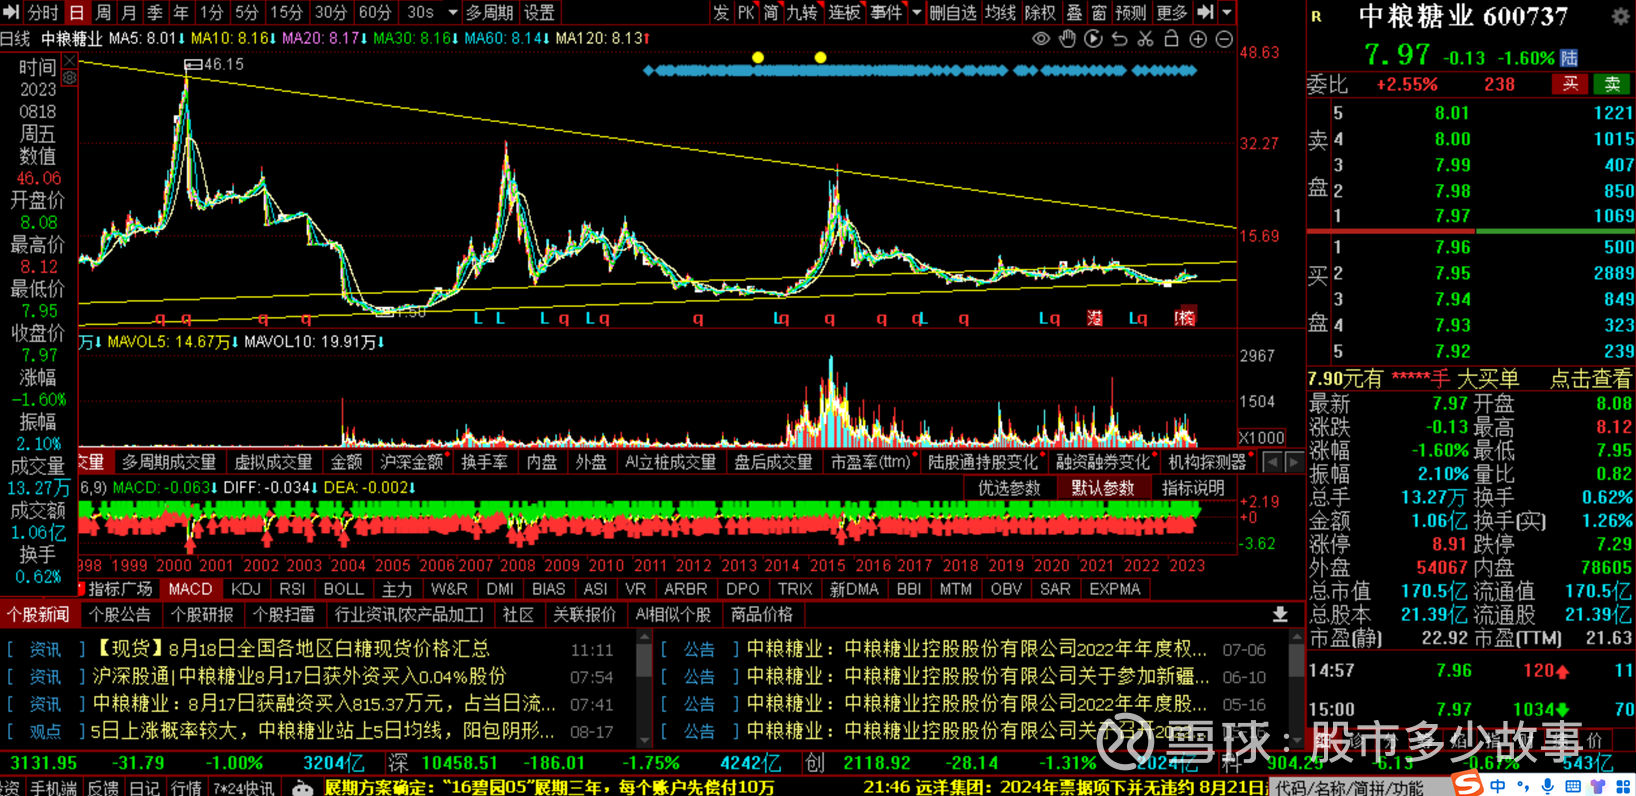Click 点击查看 to view large orders
The height and width of the screenshot is (796, 1636).
[x=1590, y=379]
